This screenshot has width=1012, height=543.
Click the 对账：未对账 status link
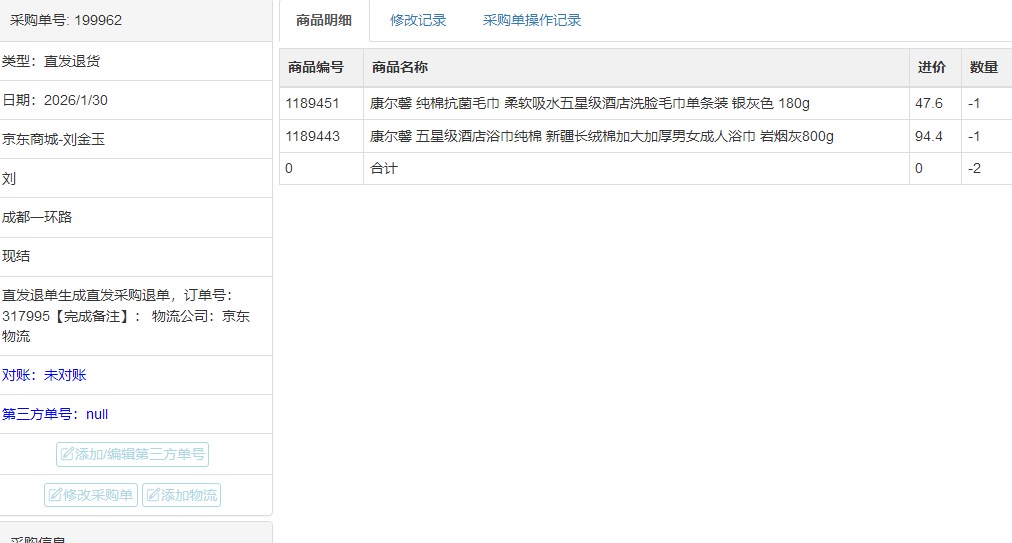click(x=44, y=375)
